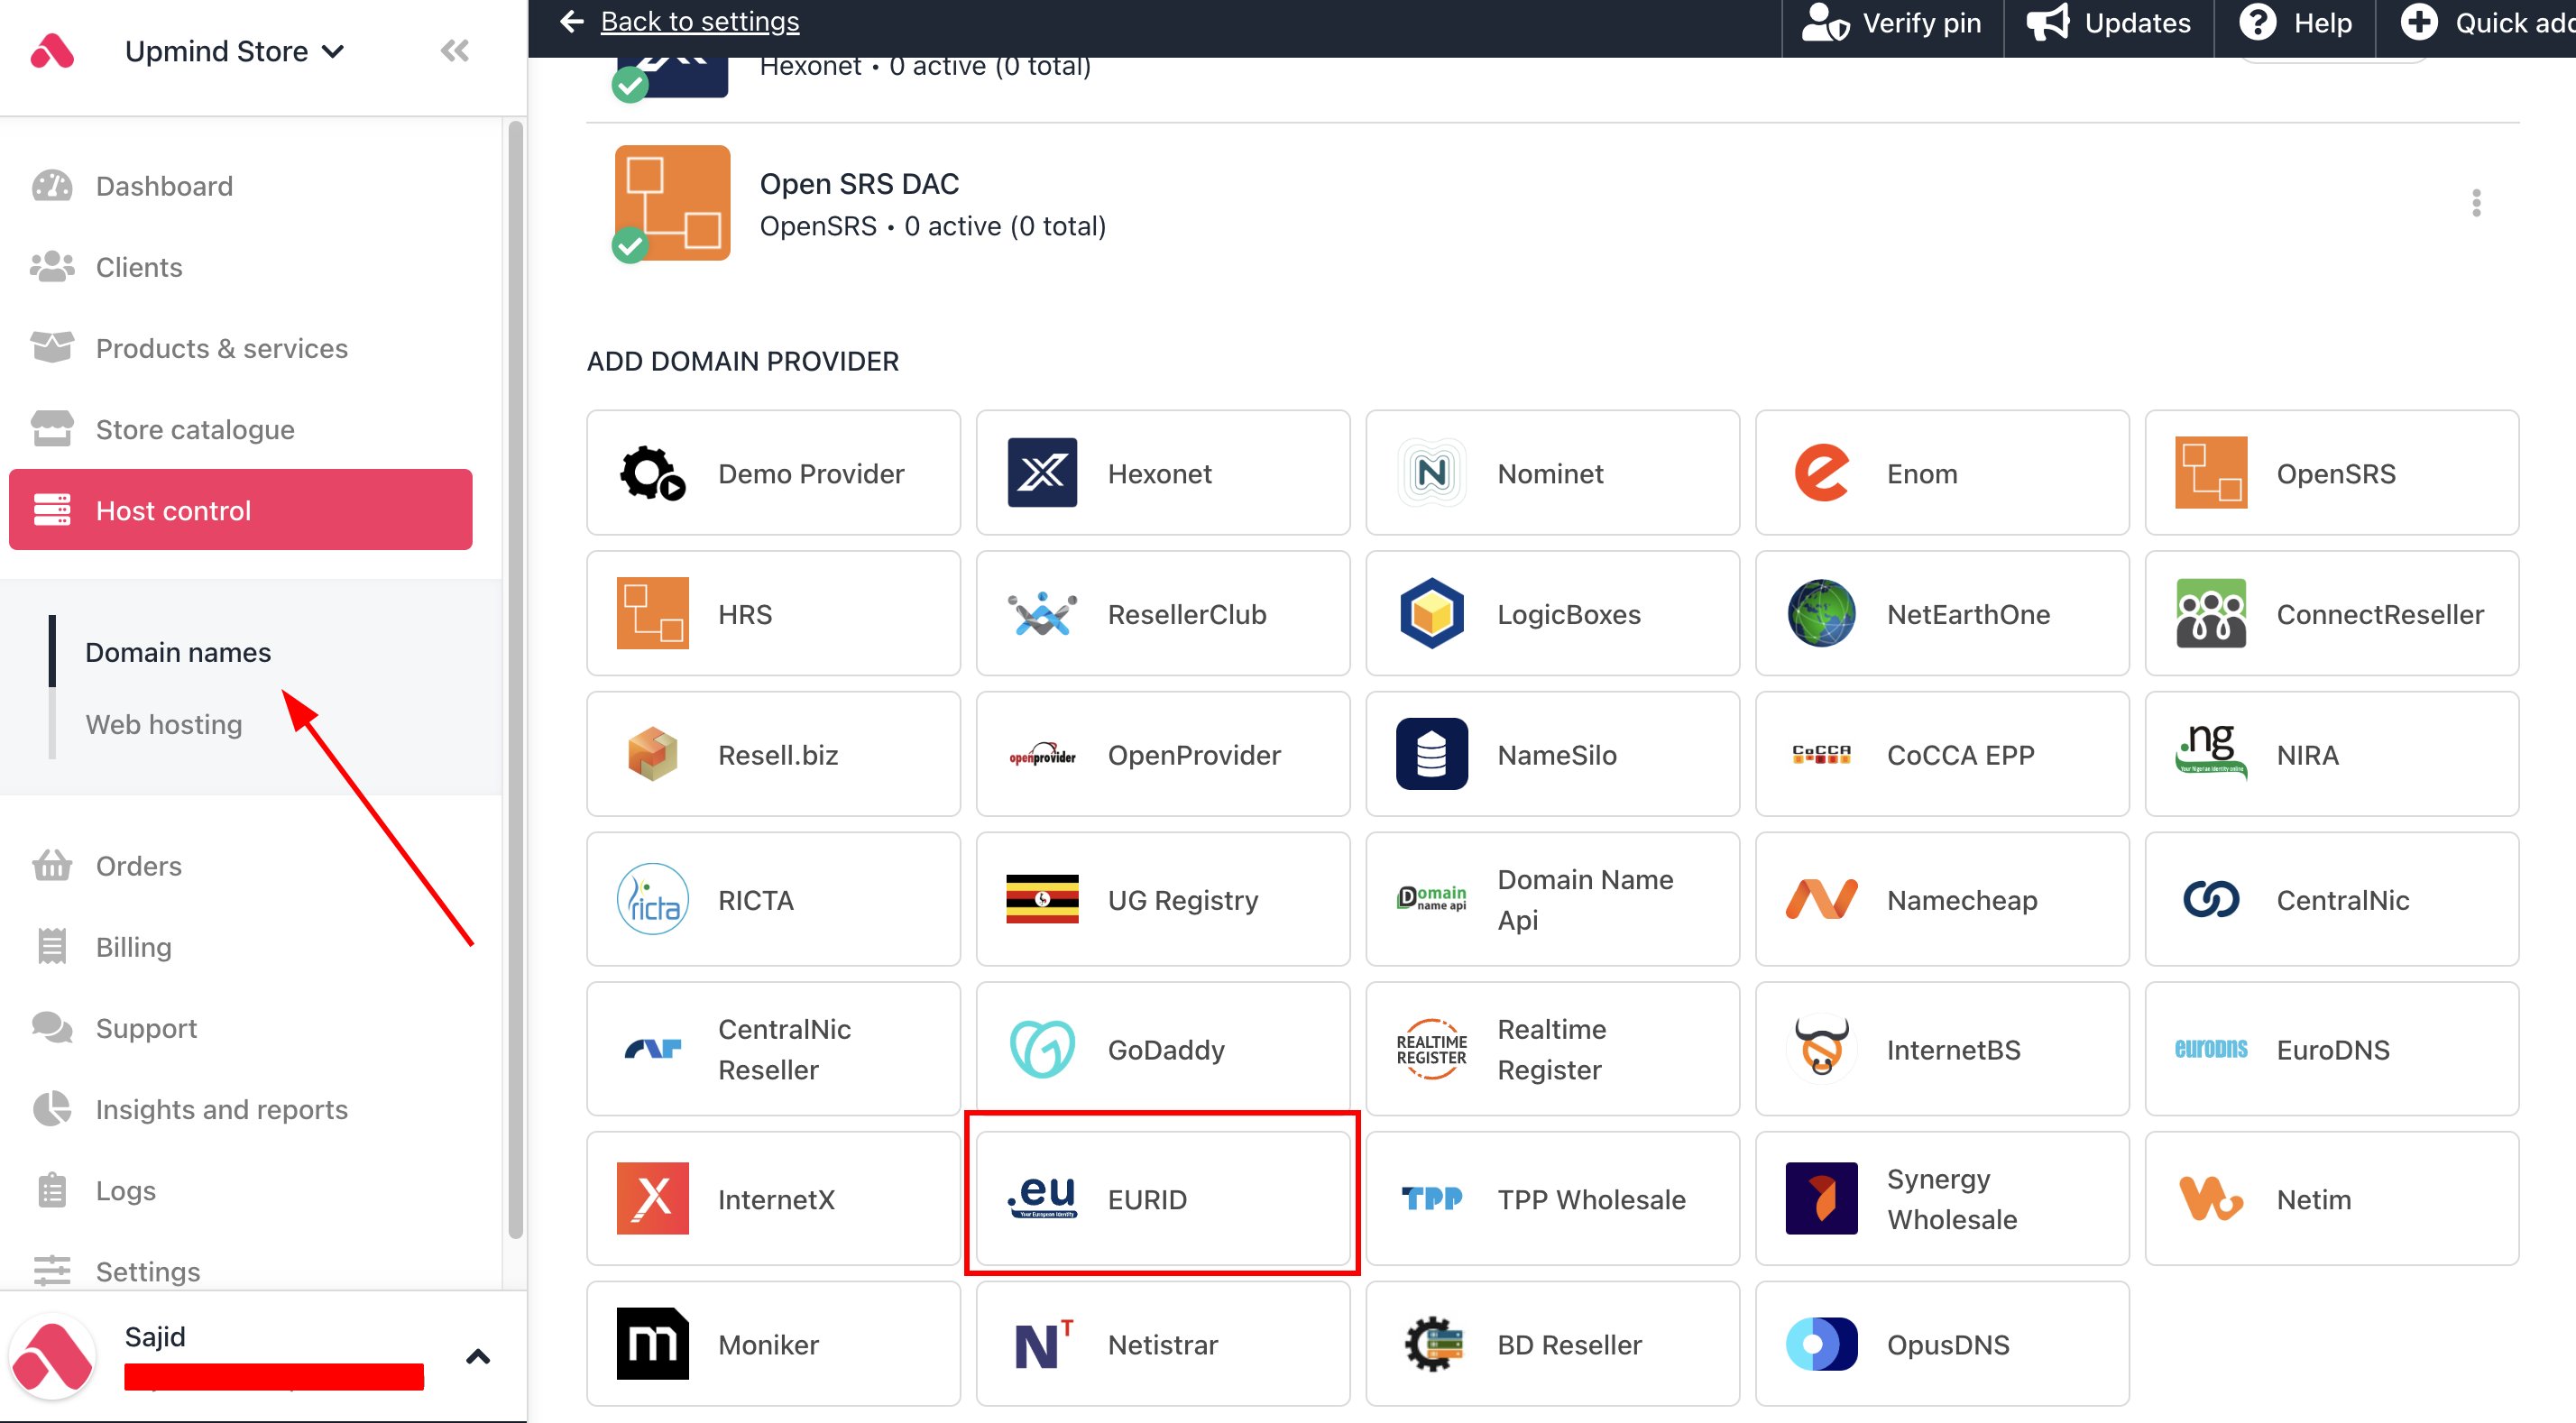The image size is (2576, 1423).
Task: Click the Verify pin button
Action: pos(1892,23)
